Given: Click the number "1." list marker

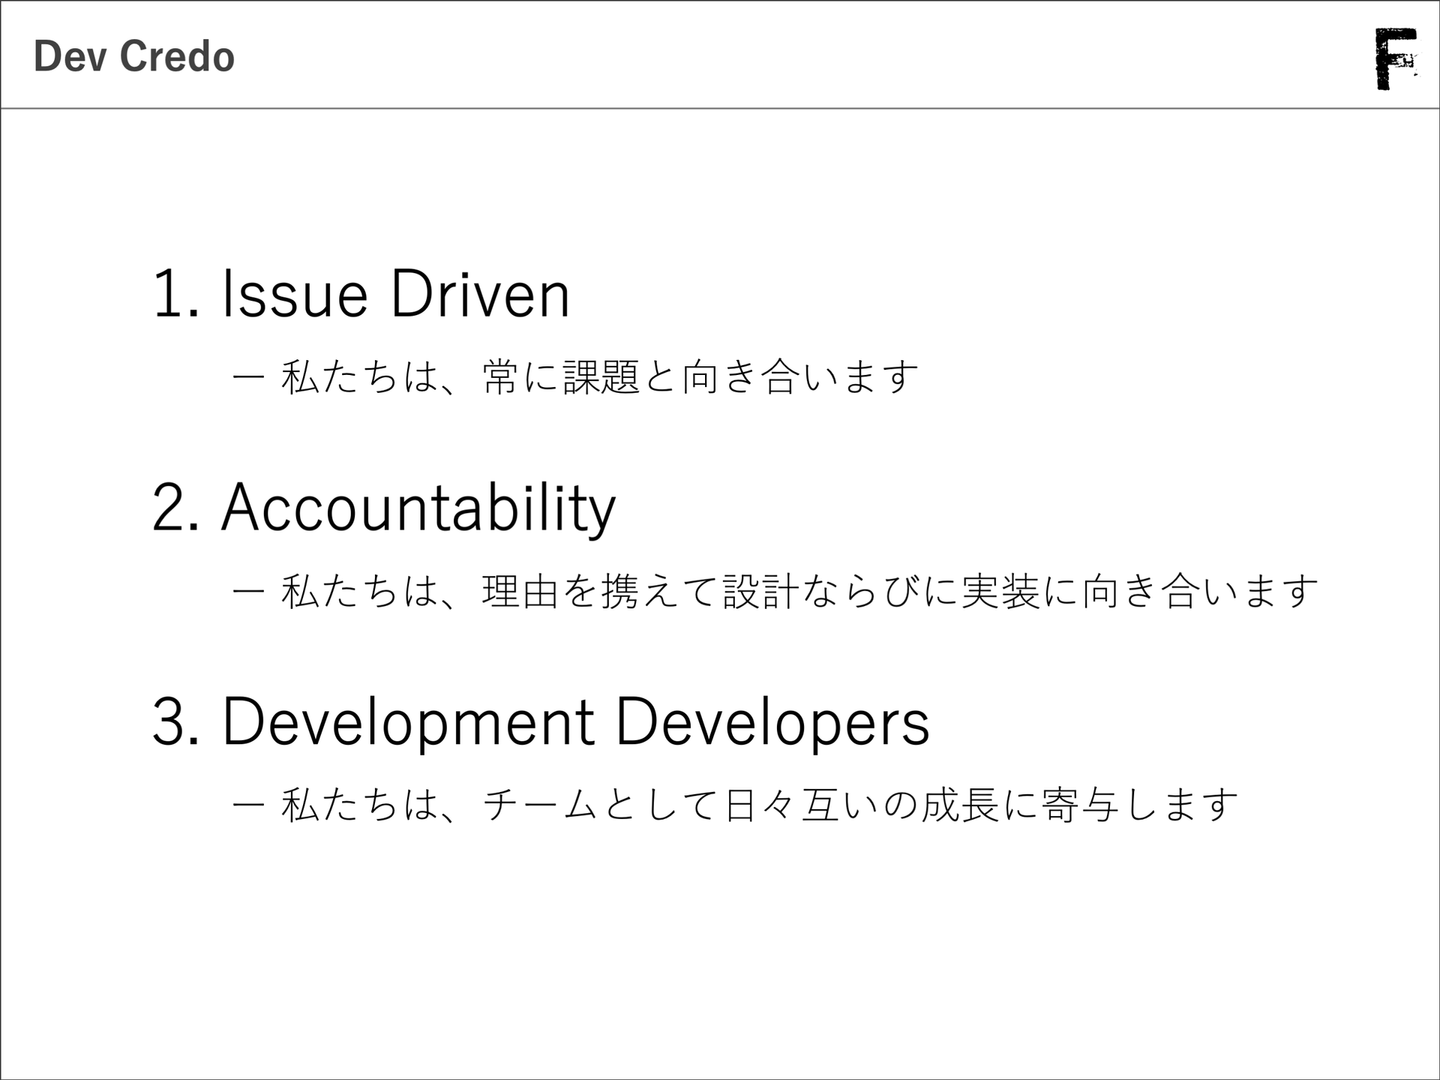Looking at the screenshot, I should [176, 294].
